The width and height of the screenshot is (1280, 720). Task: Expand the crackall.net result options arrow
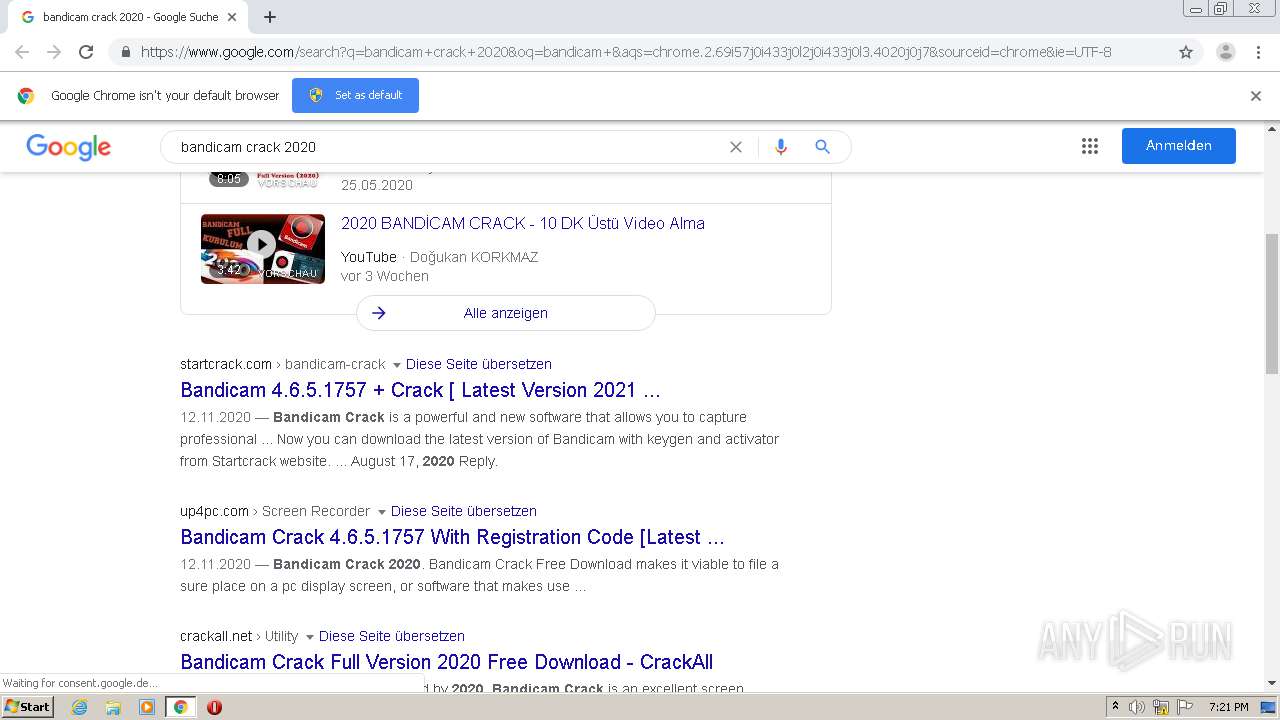coord(310,637)
